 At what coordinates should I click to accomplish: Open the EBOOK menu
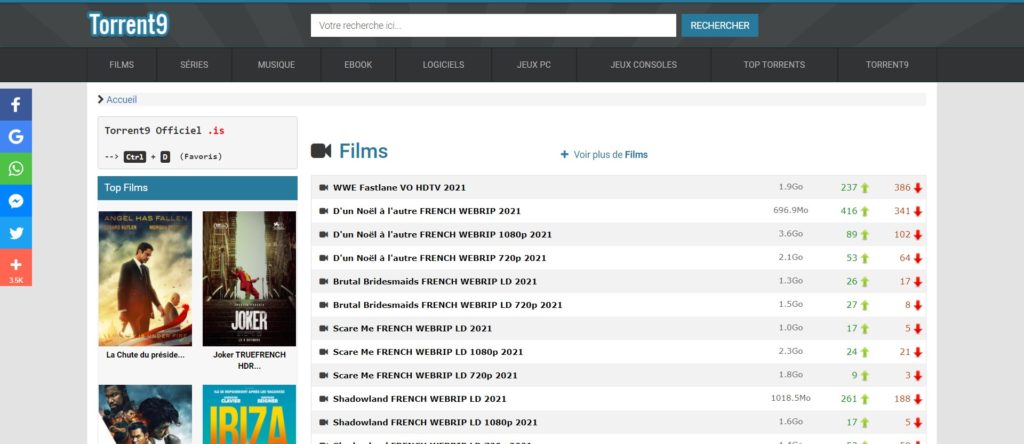point(358,65)
